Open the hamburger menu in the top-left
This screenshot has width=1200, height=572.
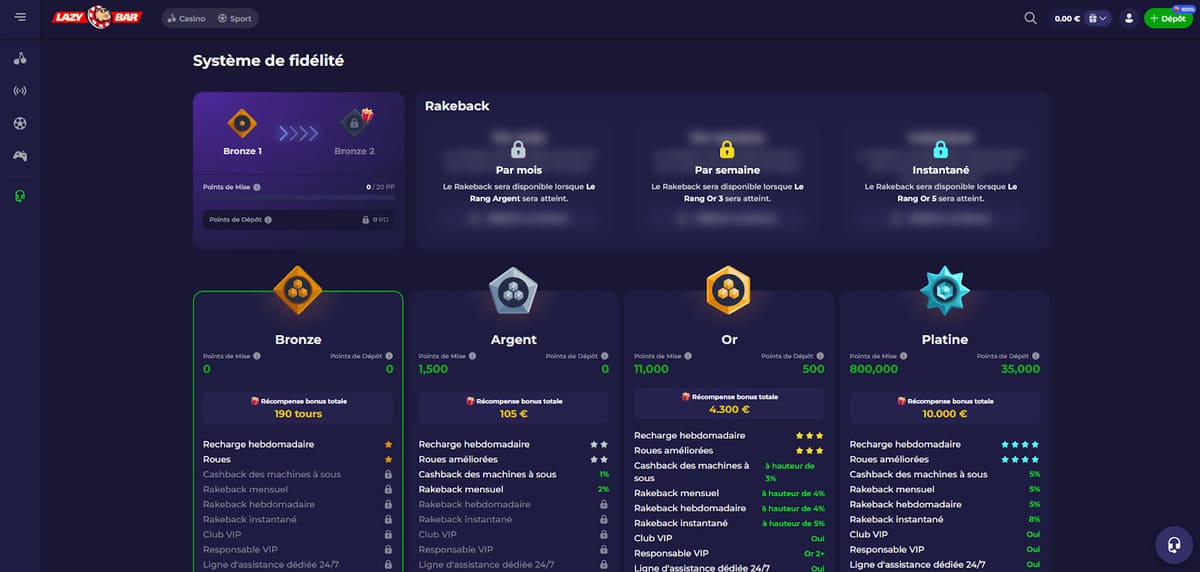[x=20, y=18]
